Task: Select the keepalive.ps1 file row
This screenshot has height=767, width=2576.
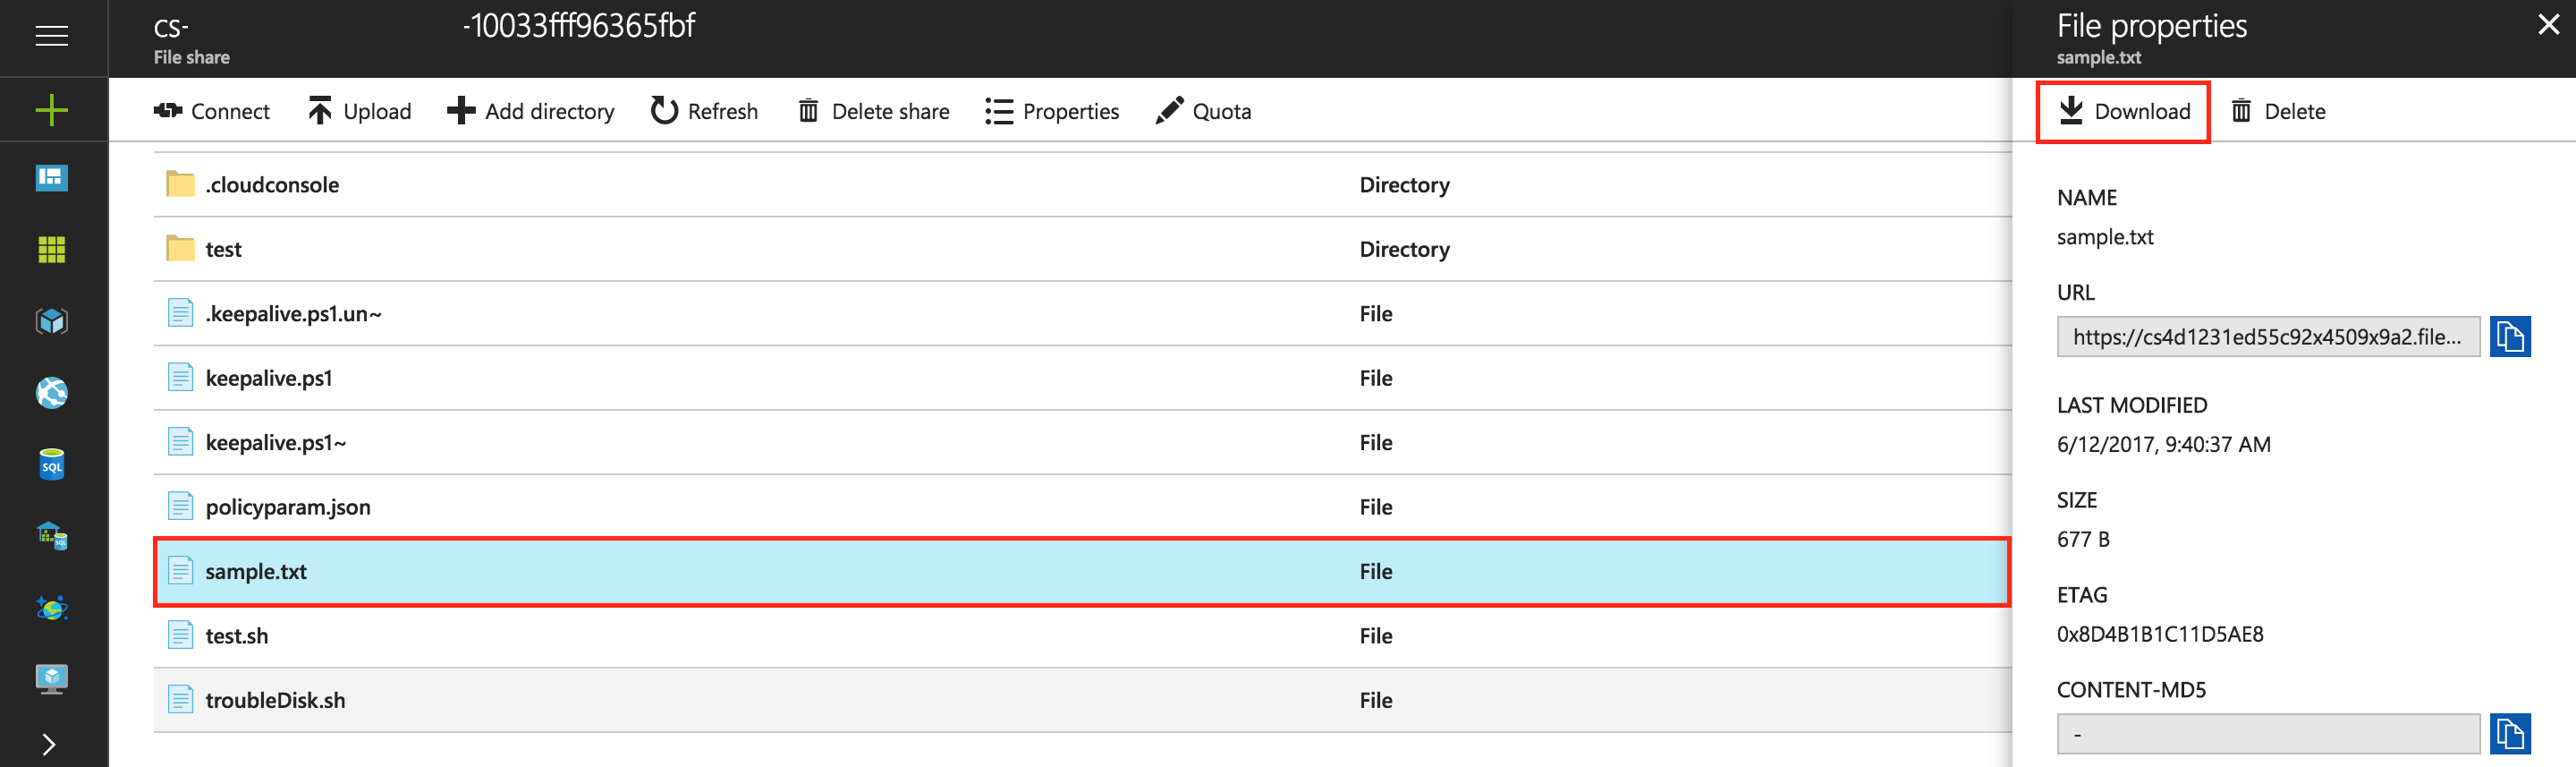Action: click(1082, 378)
